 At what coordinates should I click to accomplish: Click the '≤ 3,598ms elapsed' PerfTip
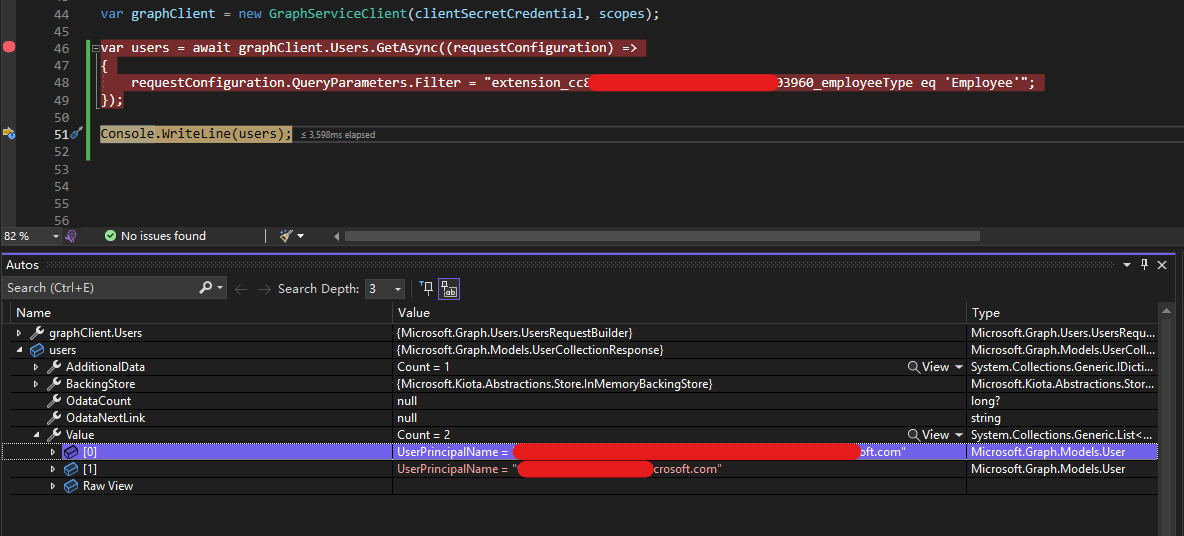tap(338, 134)
